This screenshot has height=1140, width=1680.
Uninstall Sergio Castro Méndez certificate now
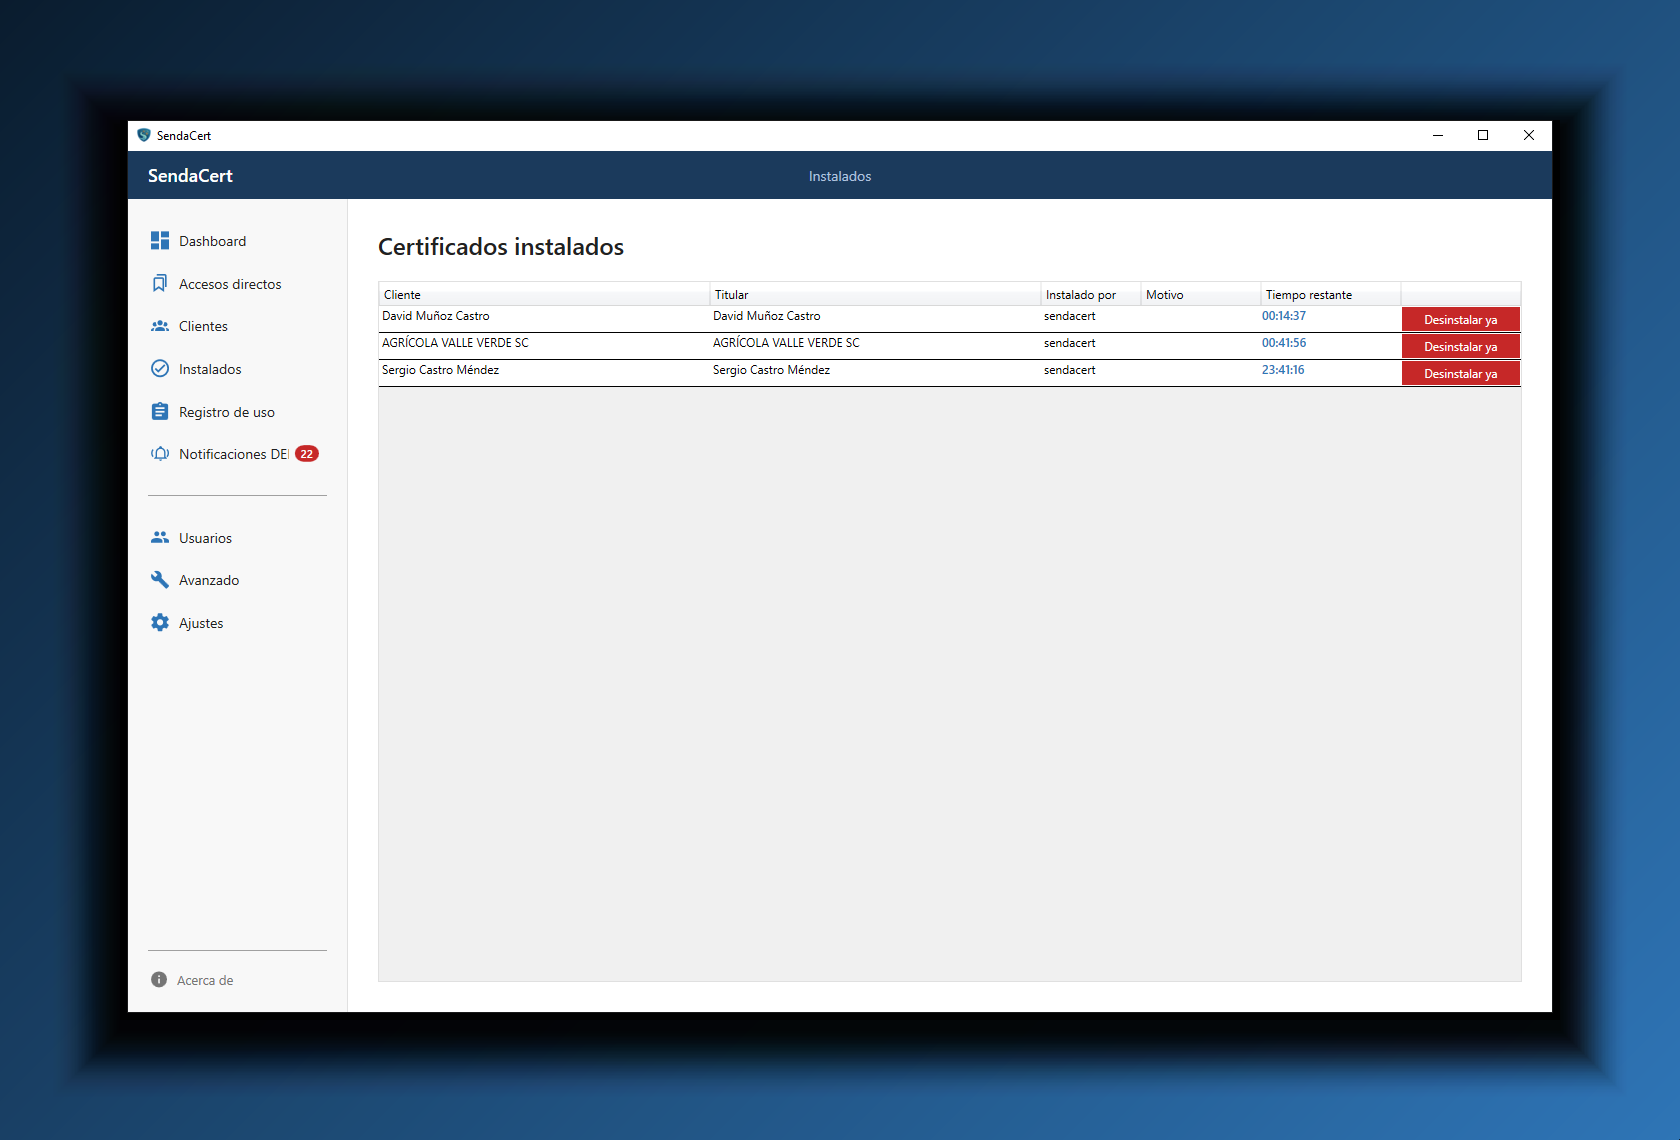[1460, 374]
